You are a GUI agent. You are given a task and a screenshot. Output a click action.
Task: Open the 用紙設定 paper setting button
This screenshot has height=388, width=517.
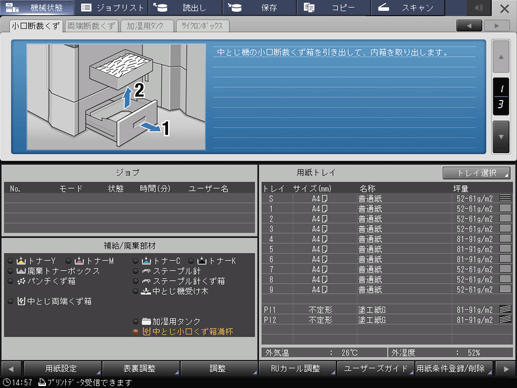tap(62, 368)
